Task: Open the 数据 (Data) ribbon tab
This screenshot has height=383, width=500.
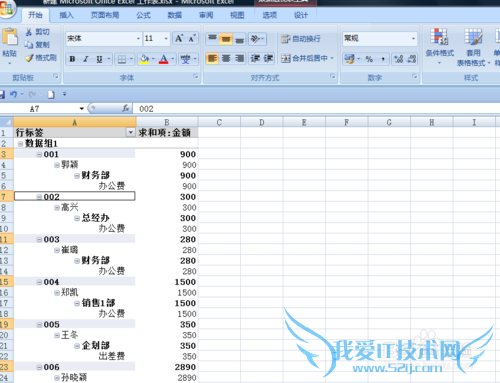Action: click(x=175, y=15)
